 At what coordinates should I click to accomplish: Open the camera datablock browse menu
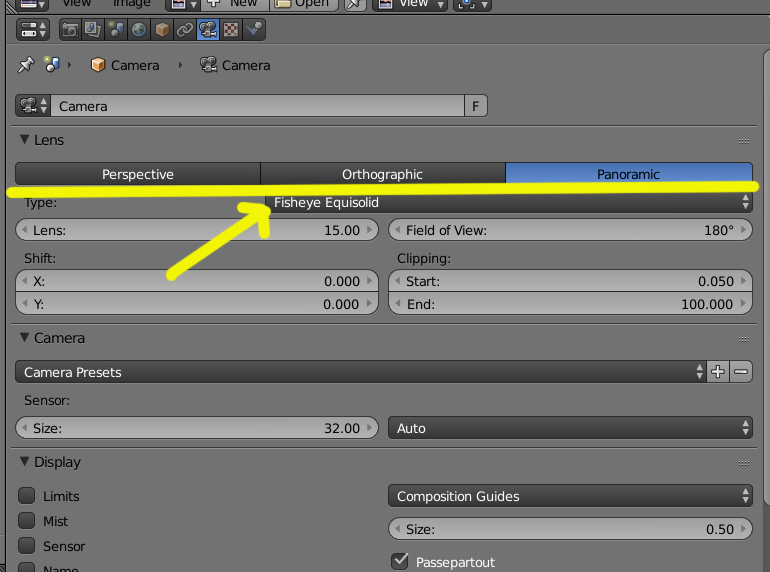coord(33,106)
